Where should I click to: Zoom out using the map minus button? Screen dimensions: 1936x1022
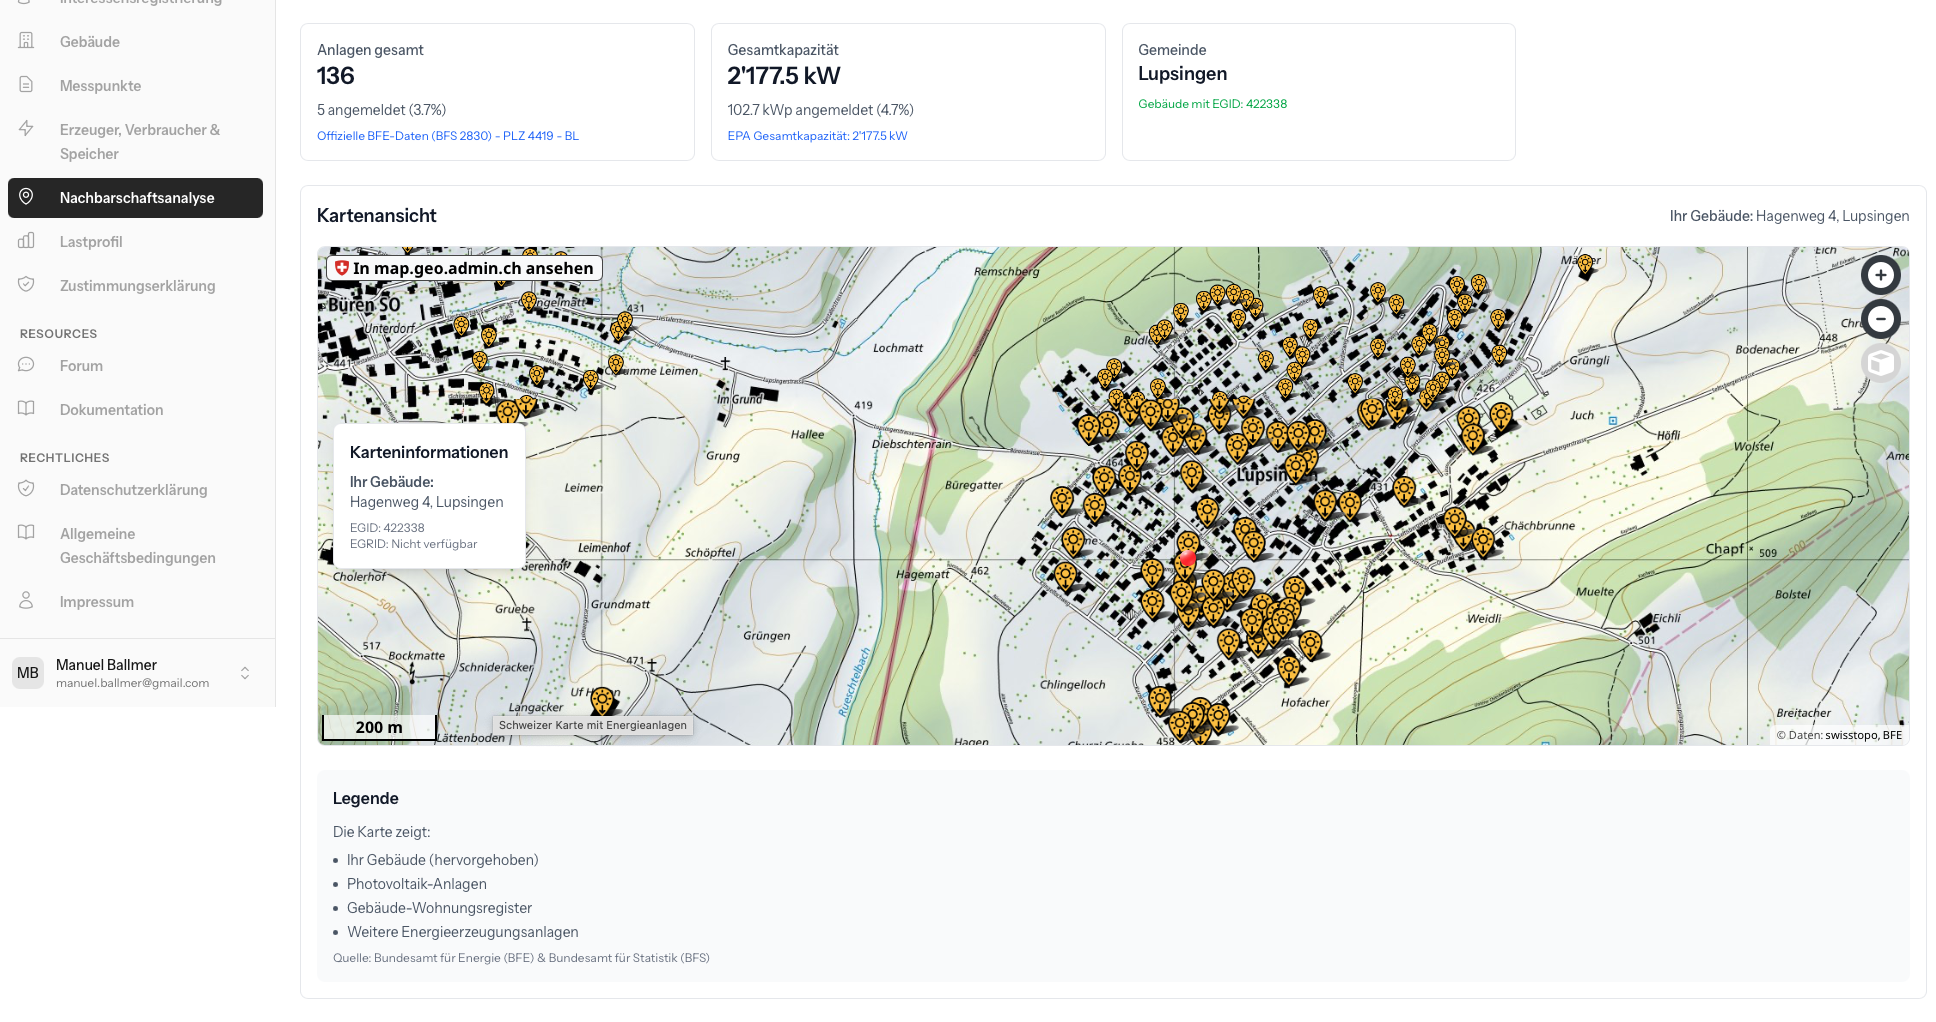pos(1880,319)
